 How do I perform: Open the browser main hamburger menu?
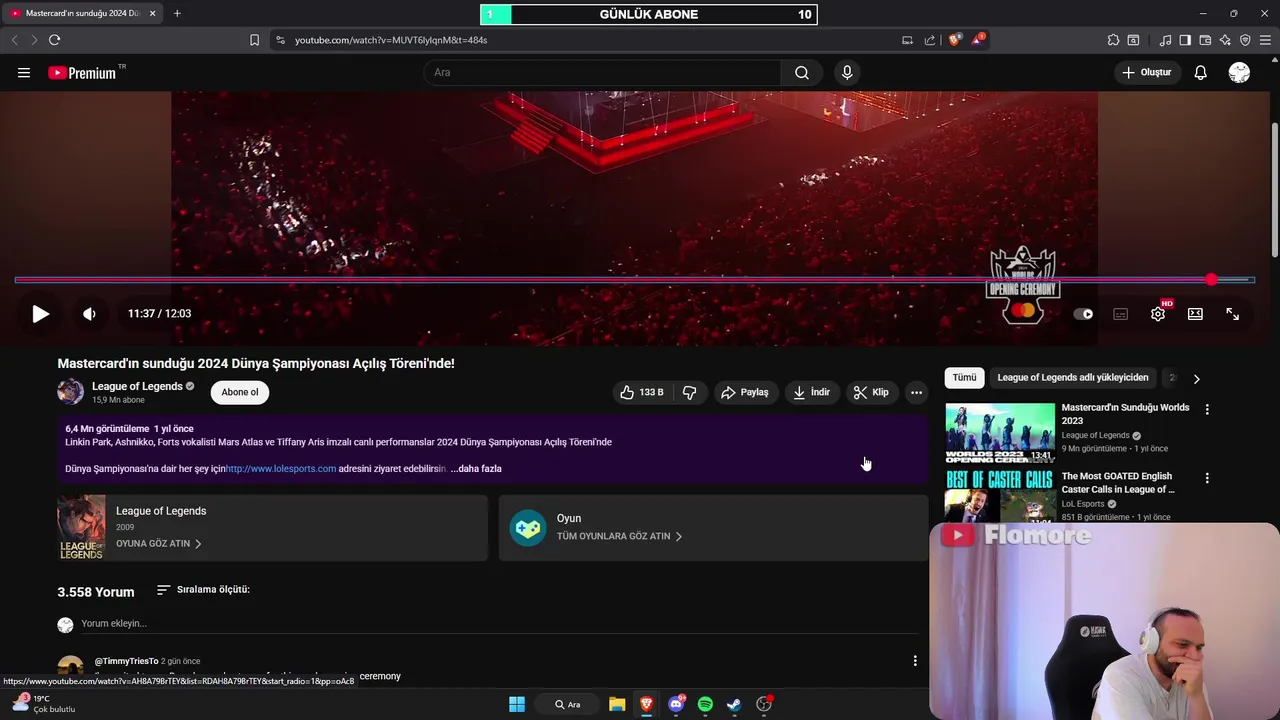click(1266, 40)
